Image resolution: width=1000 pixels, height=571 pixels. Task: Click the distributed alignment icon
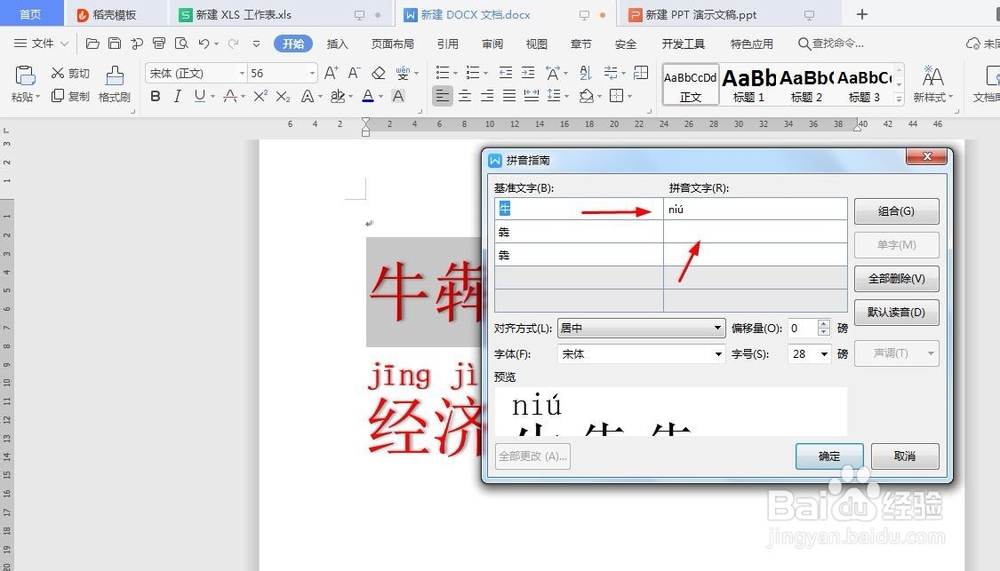531,96
